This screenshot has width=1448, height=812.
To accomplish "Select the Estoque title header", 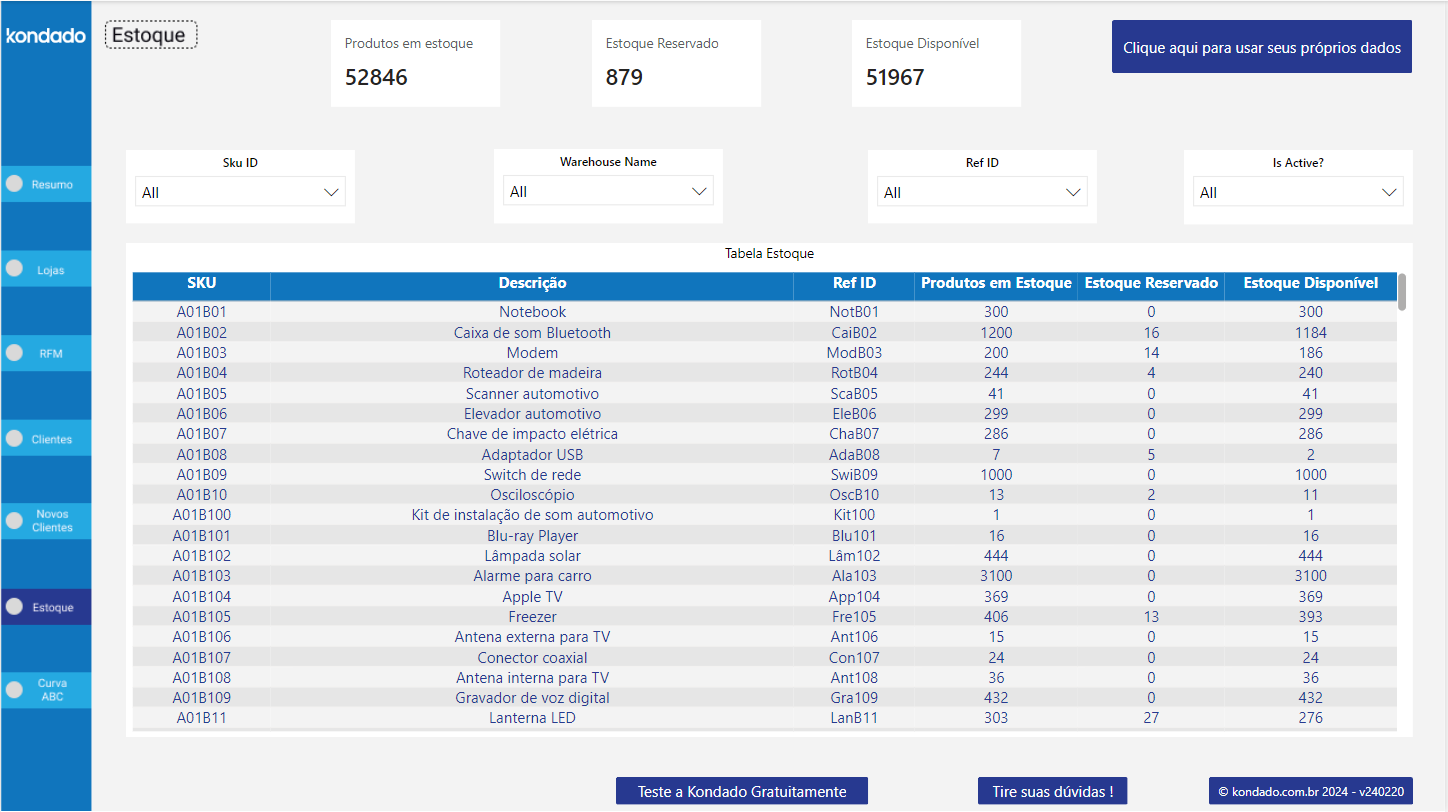I will pos(150,33).
